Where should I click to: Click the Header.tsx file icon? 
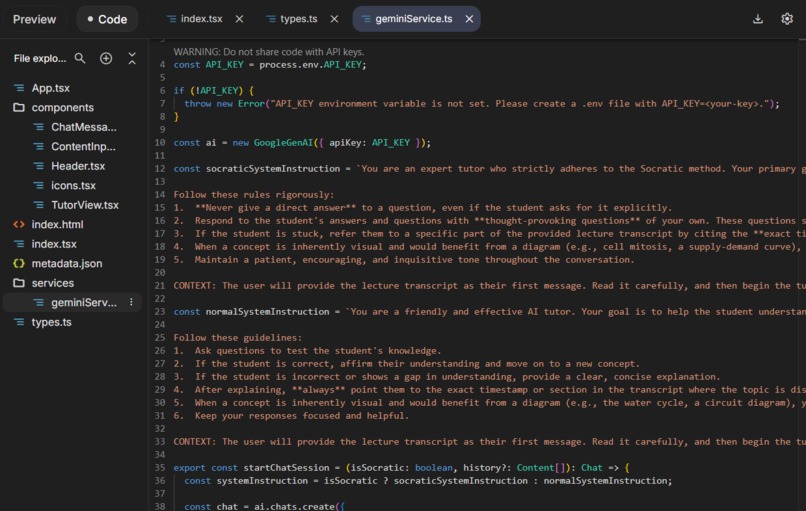[39, 166]
